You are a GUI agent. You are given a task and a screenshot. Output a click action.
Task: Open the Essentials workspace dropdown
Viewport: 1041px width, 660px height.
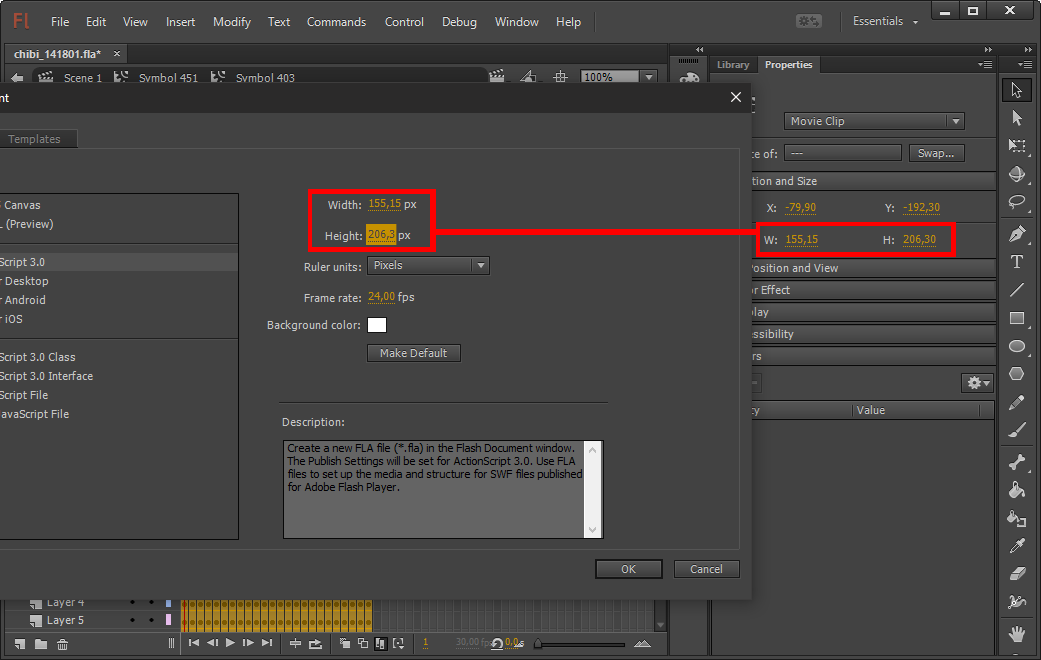(x=885, y=21)
